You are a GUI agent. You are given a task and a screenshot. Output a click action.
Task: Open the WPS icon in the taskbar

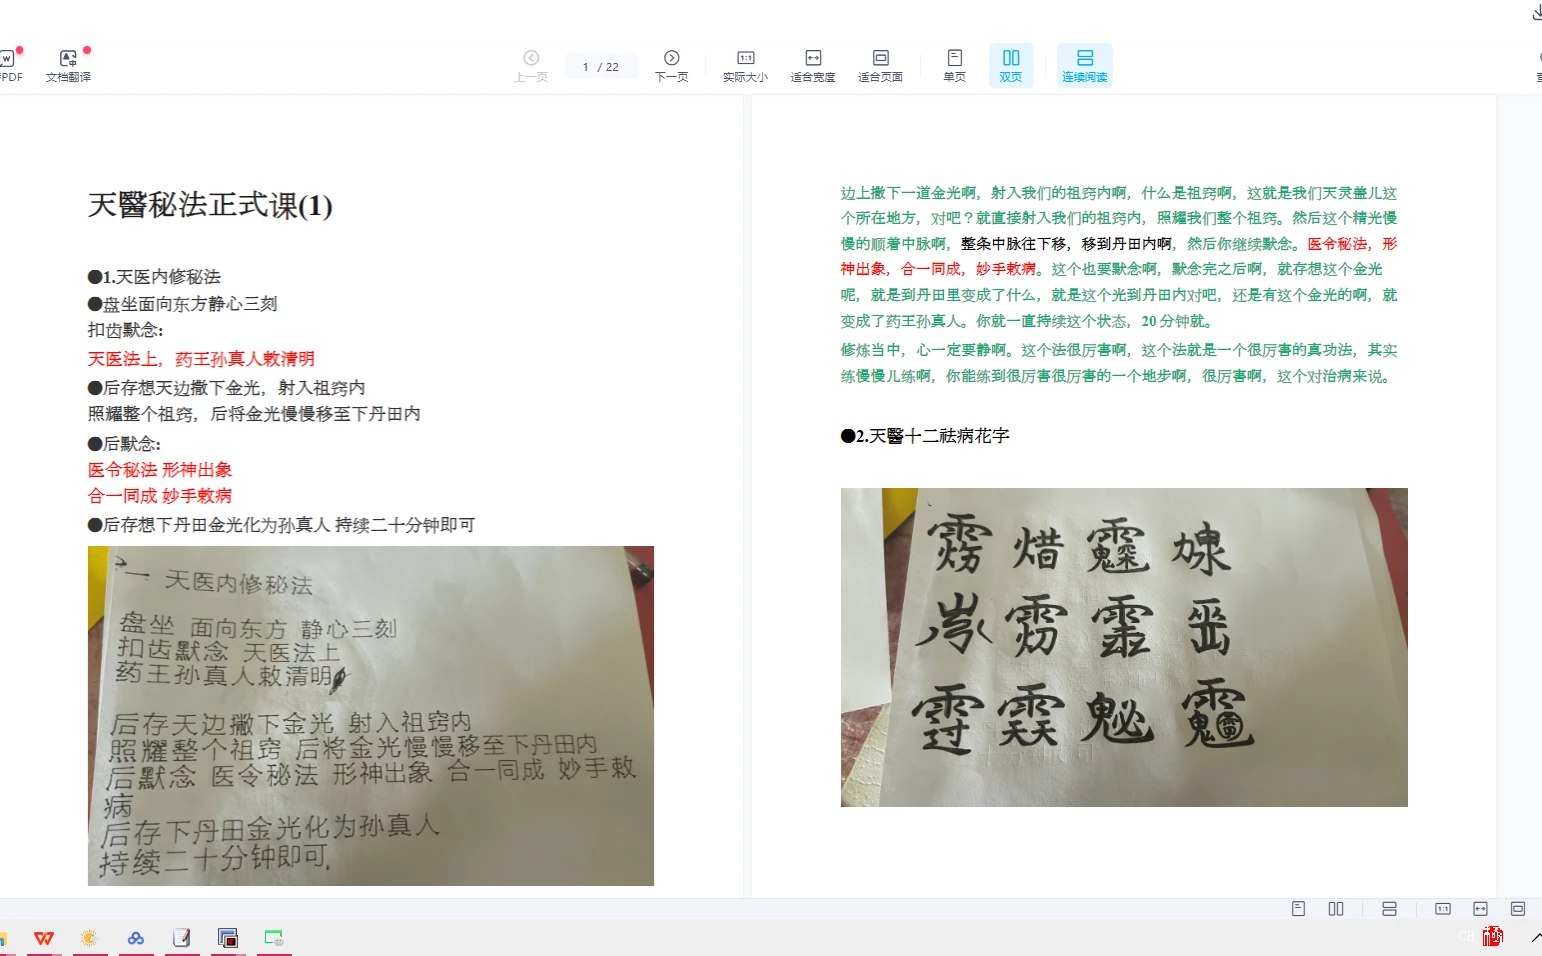click(x=44, y=937)
